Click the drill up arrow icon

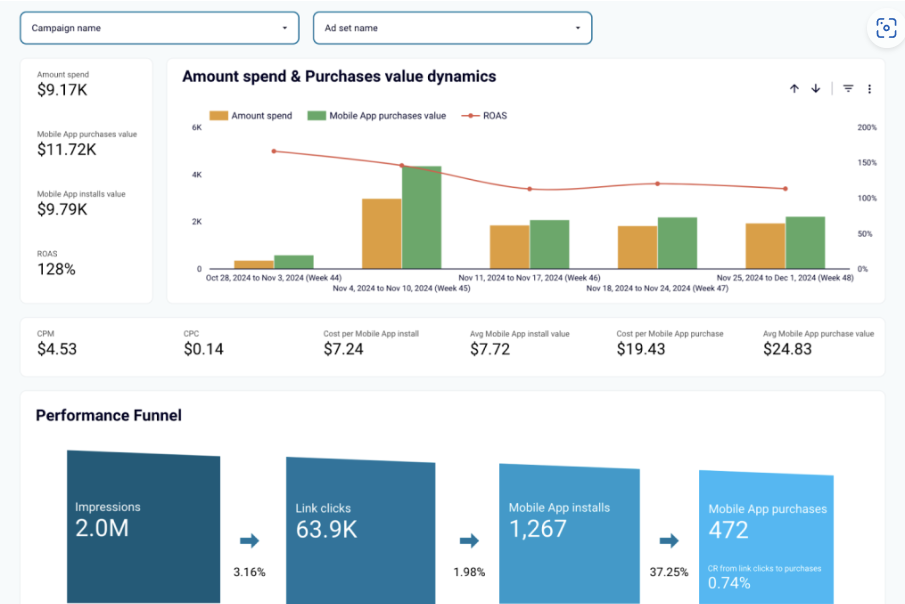coord(794,88)
